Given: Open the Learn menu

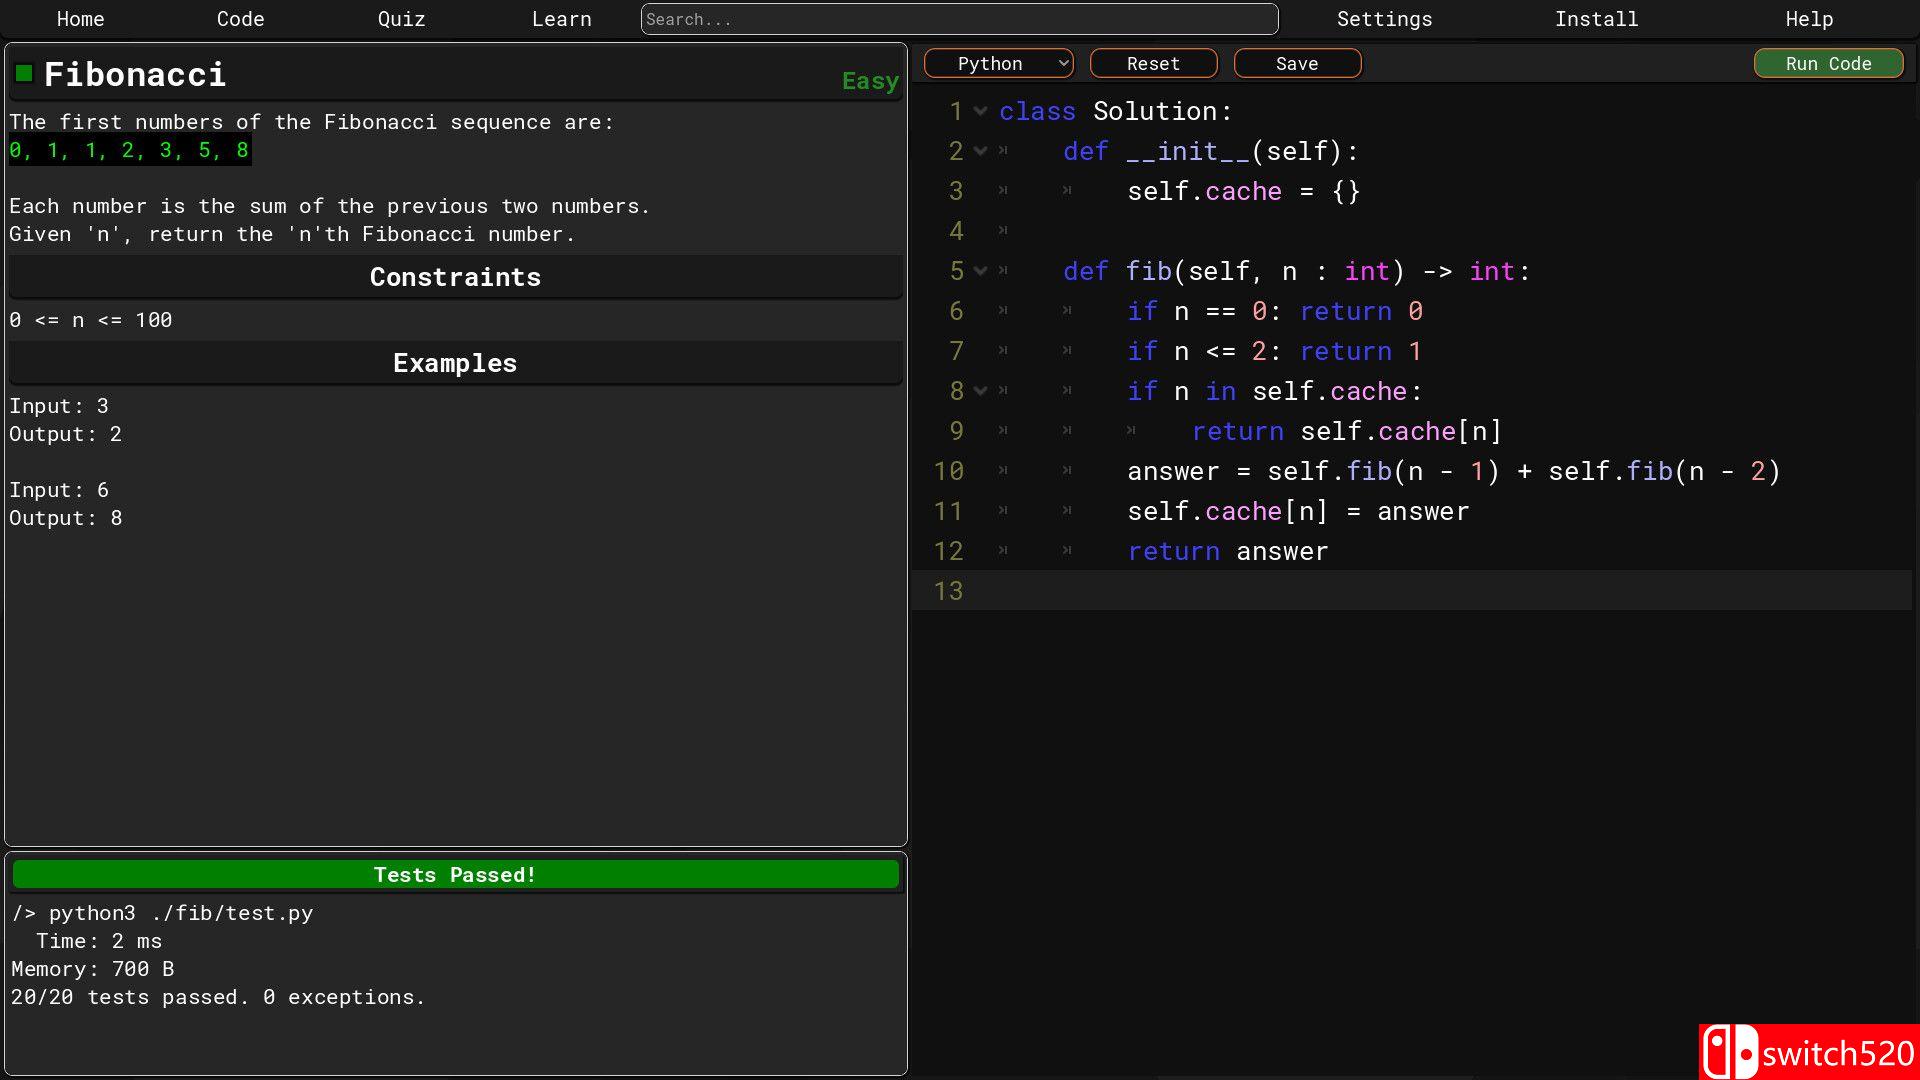Looking at the screenshot, I should pos(561,19).
